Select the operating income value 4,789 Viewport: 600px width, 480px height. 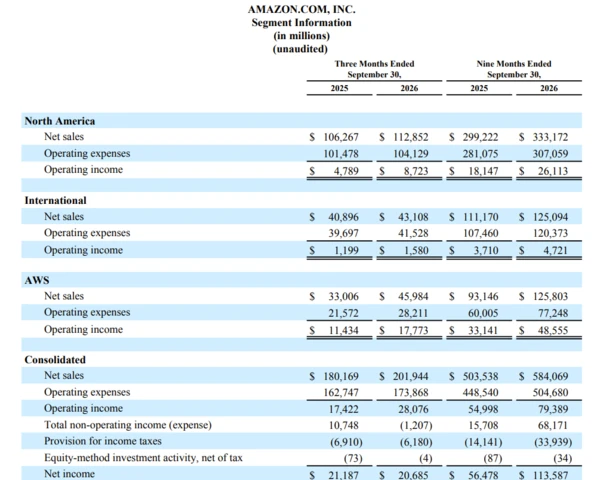pyautogui.click(x=346, y=171)
